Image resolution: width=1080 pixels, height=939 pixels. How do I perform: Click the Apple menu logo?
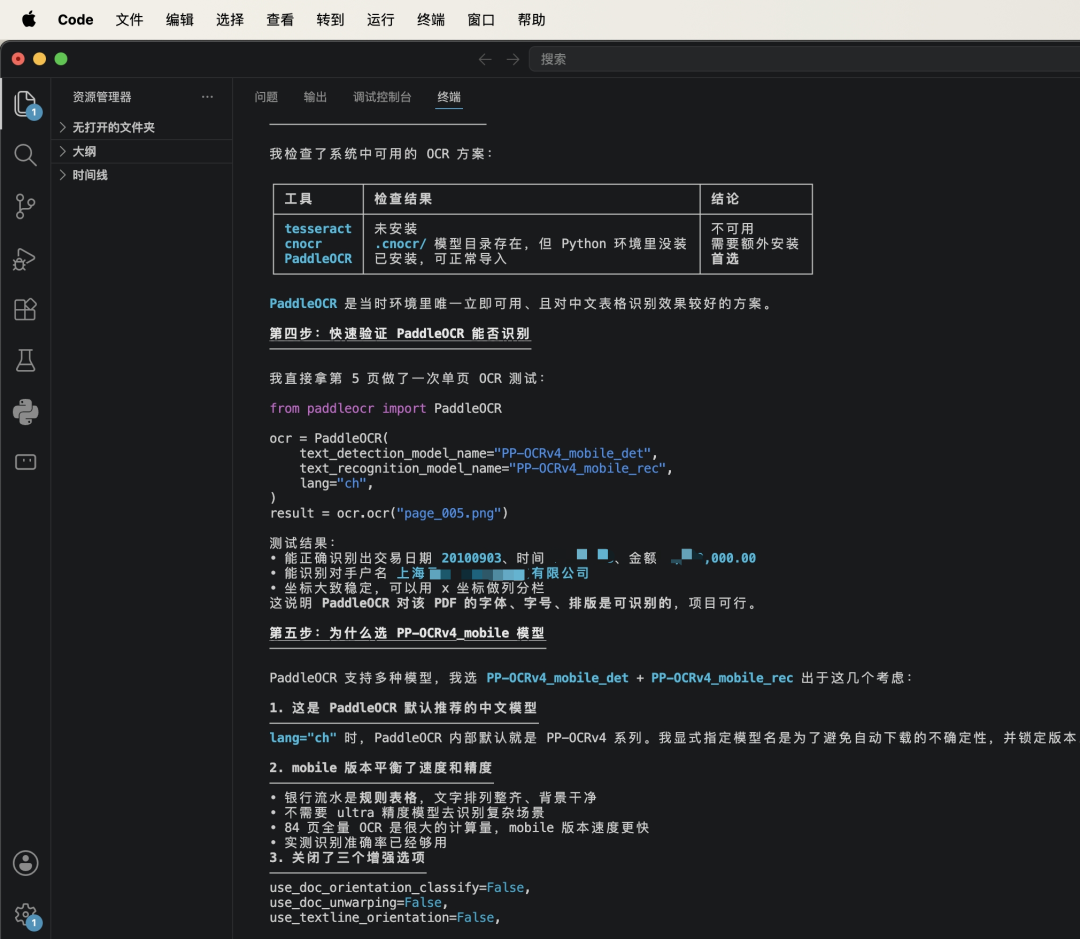[29, 19]
